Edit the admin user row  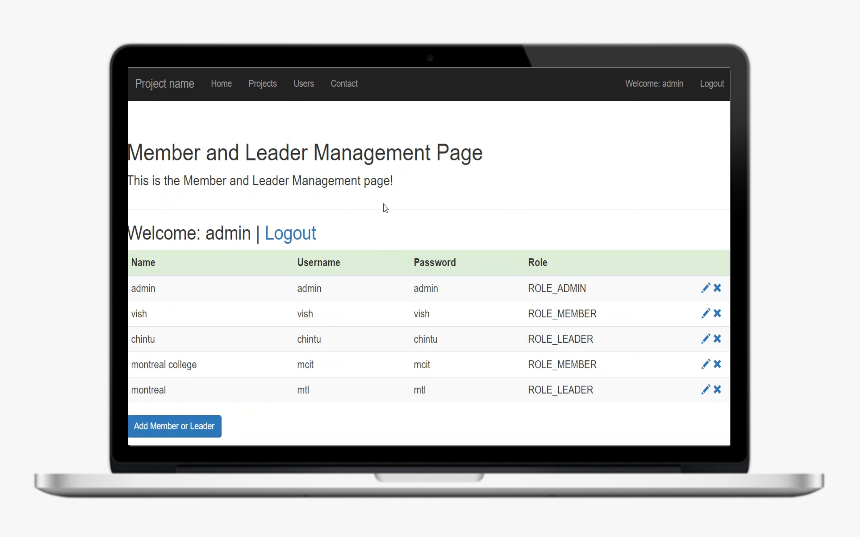point(705,288)
